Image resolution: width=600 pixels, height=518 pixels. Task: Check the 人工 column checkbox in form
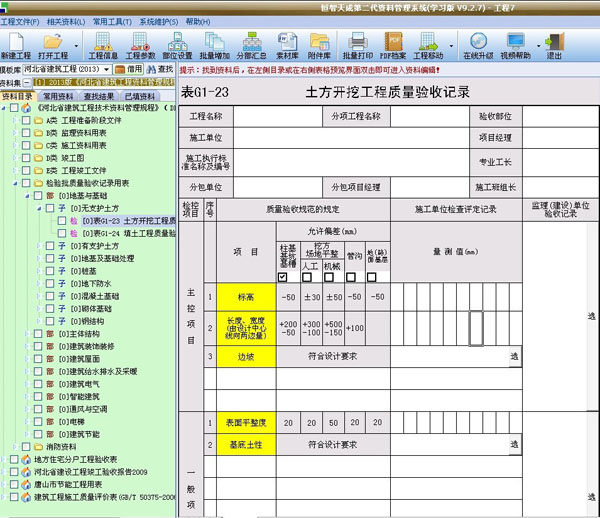click(307, 277)
